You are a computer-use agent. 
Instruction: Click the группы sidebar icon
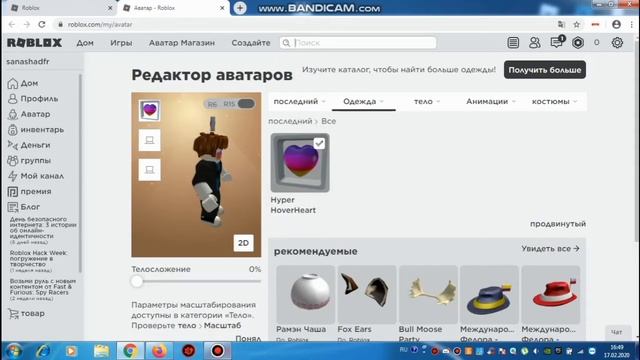(x=13, y=160)
